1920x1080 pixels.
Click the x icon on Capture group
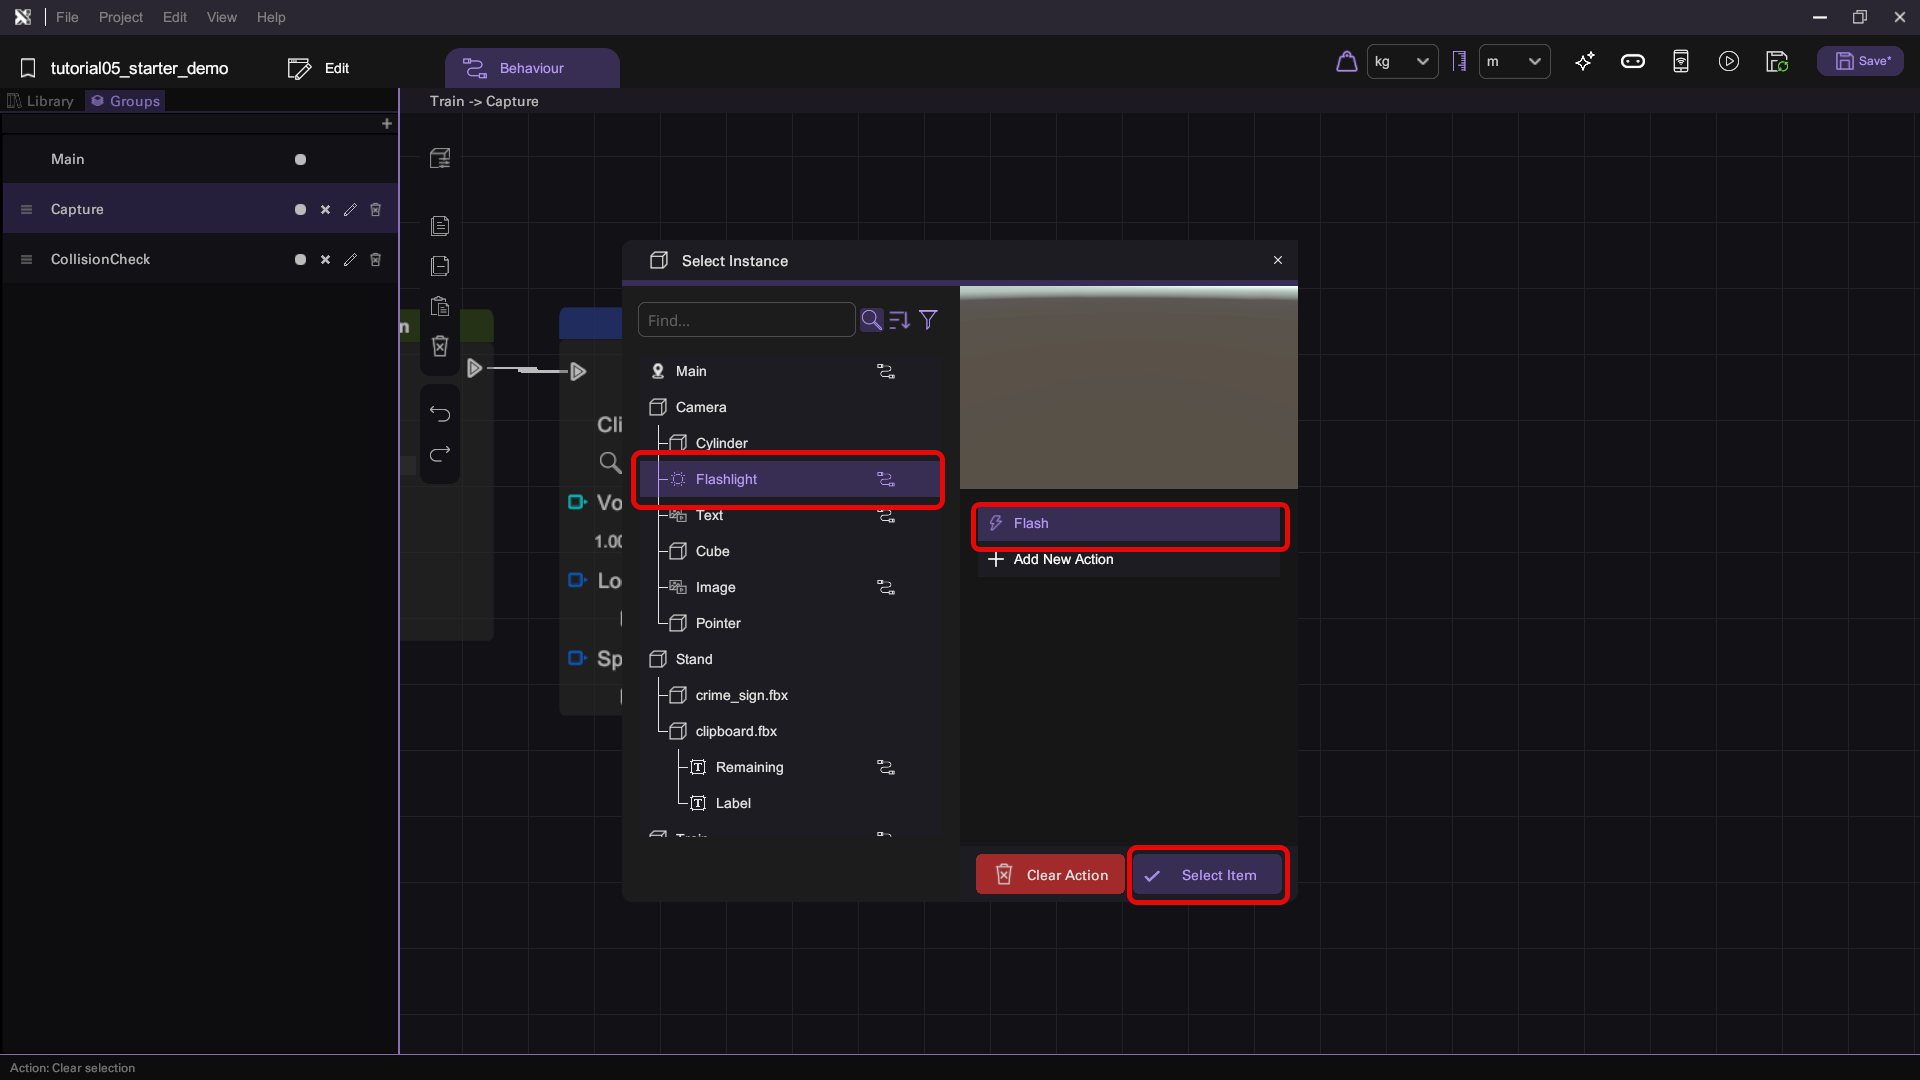click(x=325, y=209)
